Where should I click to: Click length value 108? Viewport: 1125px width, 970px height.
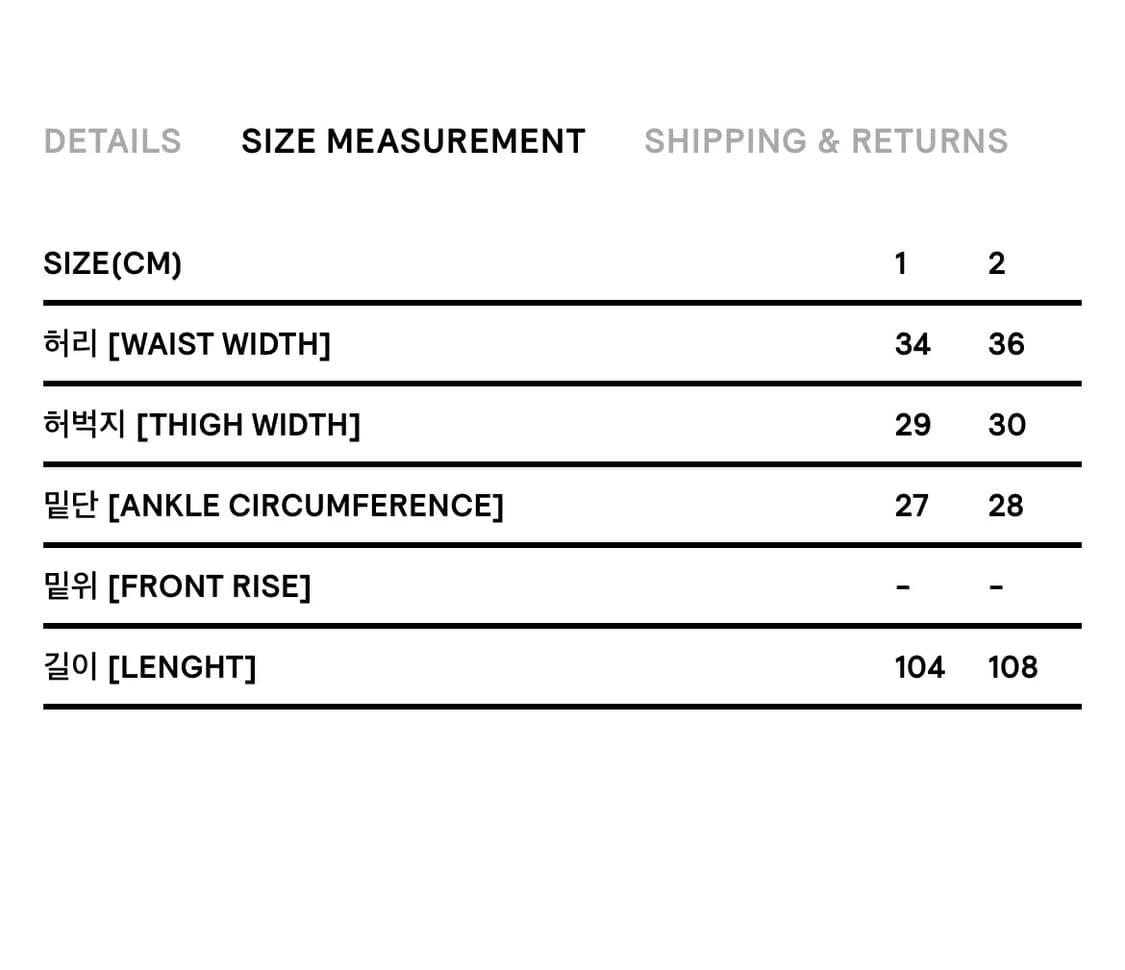click(x=1012, y=667)
